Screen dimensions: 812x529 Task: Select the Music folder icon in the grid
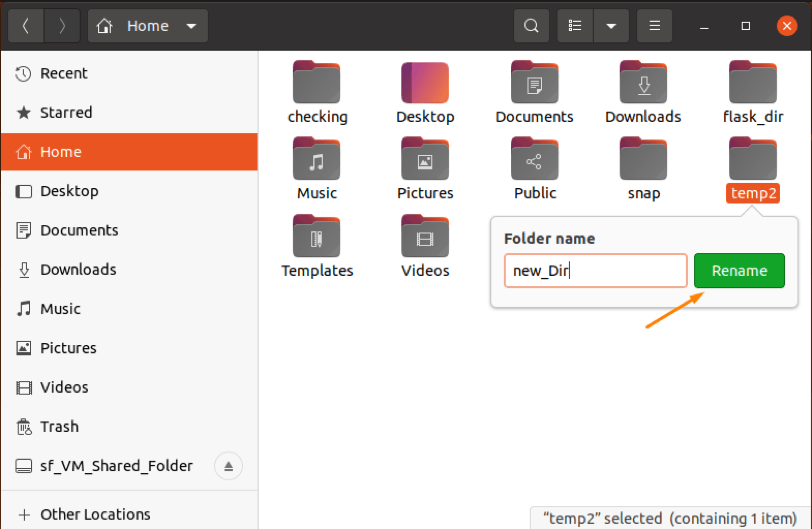[316, 158]
